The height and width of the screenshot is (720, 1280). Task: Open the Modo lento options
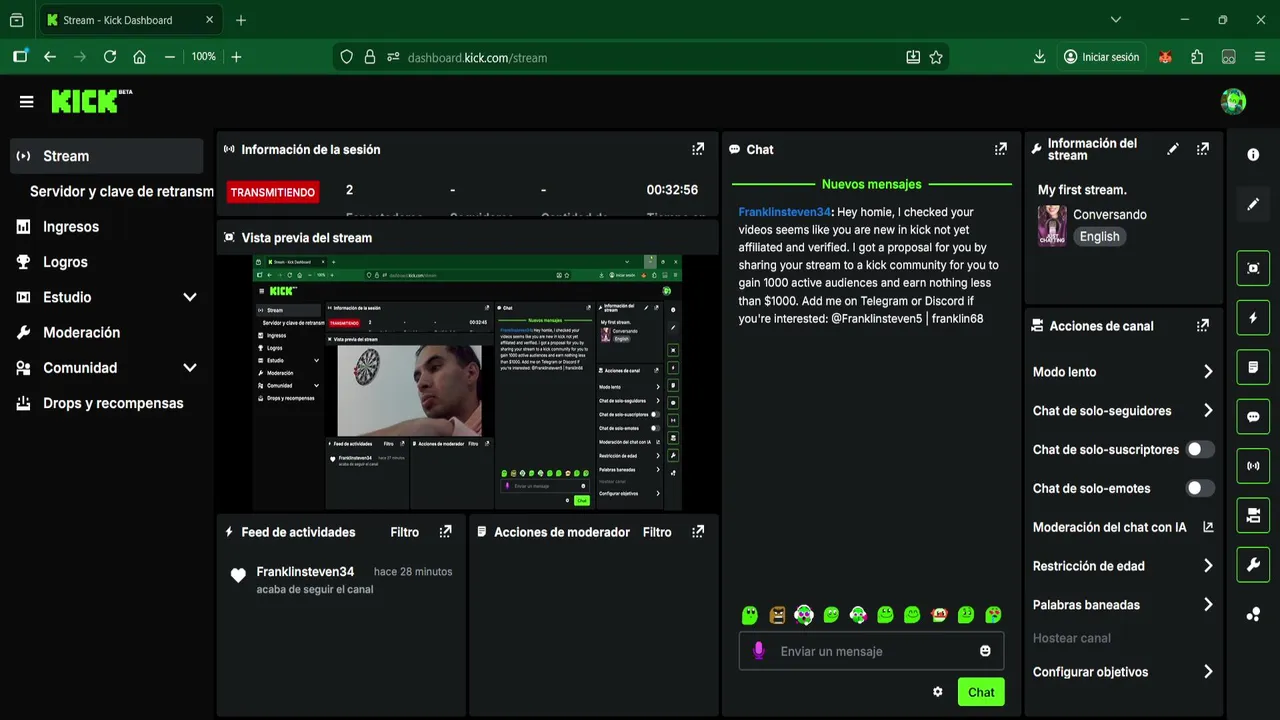tap(1123, 372)
